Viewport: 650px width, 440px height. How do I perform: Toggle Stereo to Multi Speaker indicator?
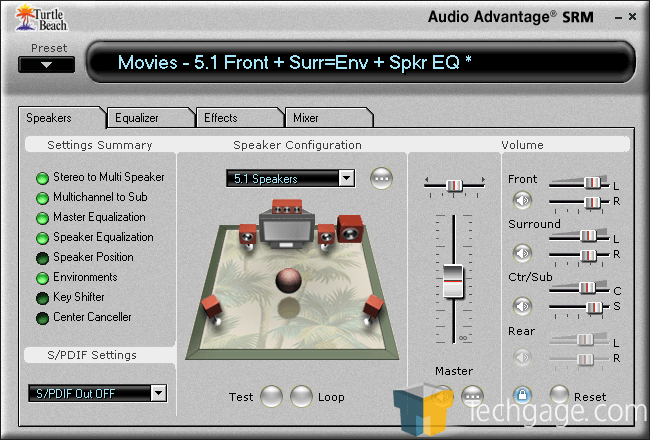(x=42, y=178)
